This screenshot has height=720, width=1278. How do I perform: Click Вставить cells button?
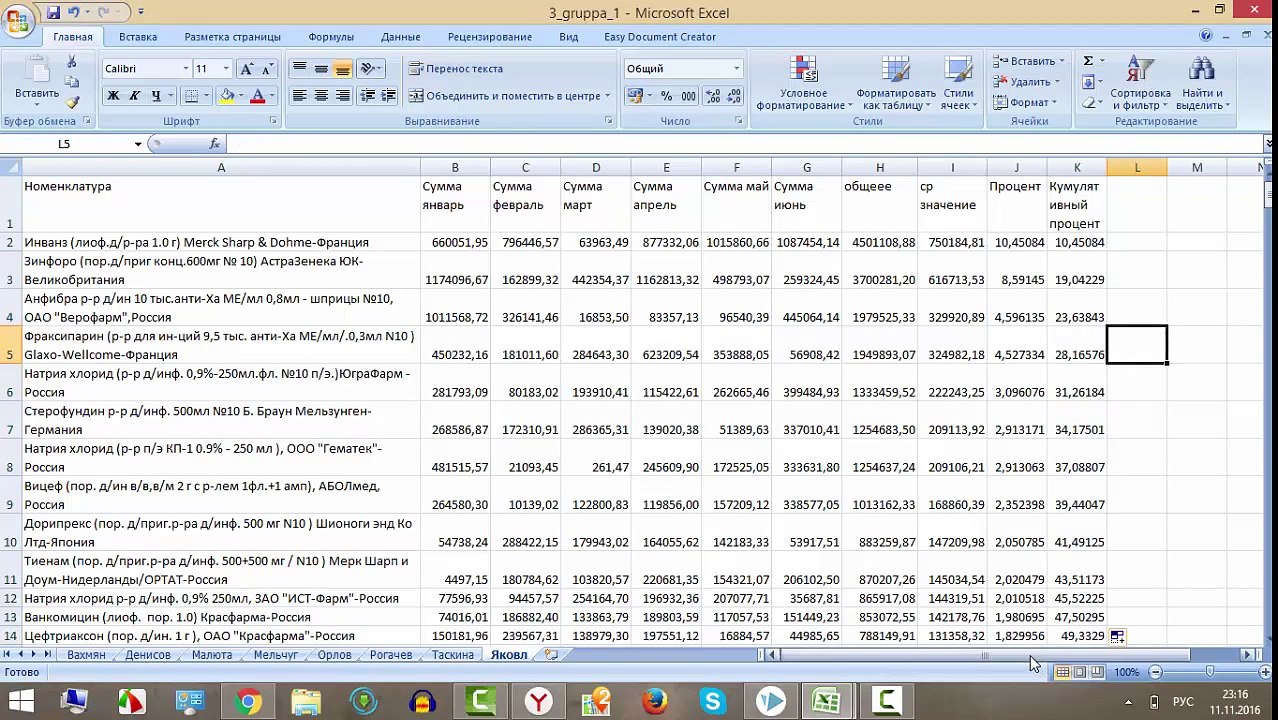(x=1029, y=61)
